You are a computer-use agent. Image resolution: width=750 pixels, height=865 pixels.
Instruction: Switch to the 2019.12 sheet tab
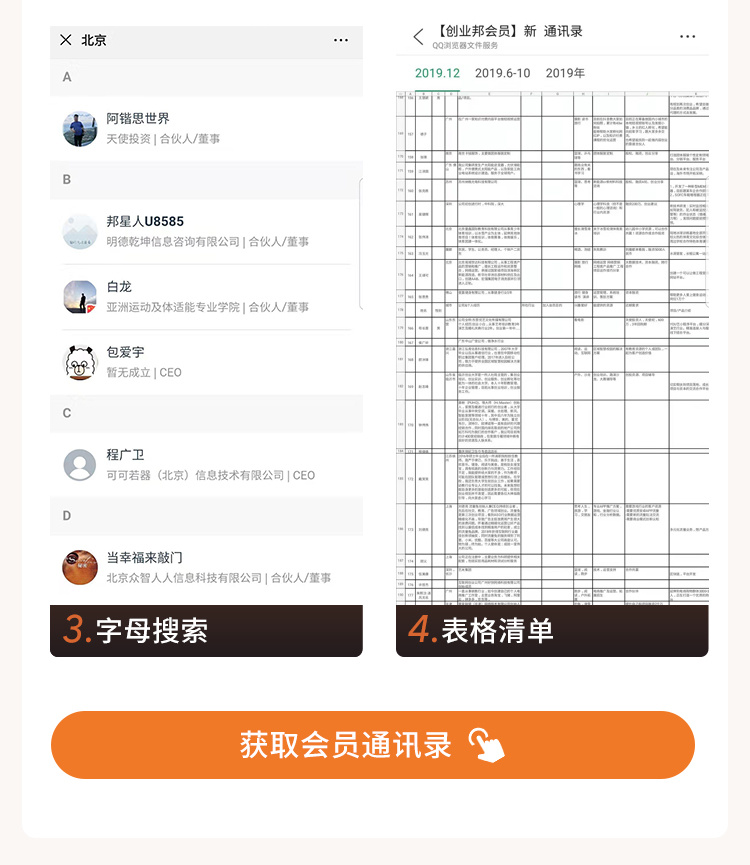pos(437,73)
